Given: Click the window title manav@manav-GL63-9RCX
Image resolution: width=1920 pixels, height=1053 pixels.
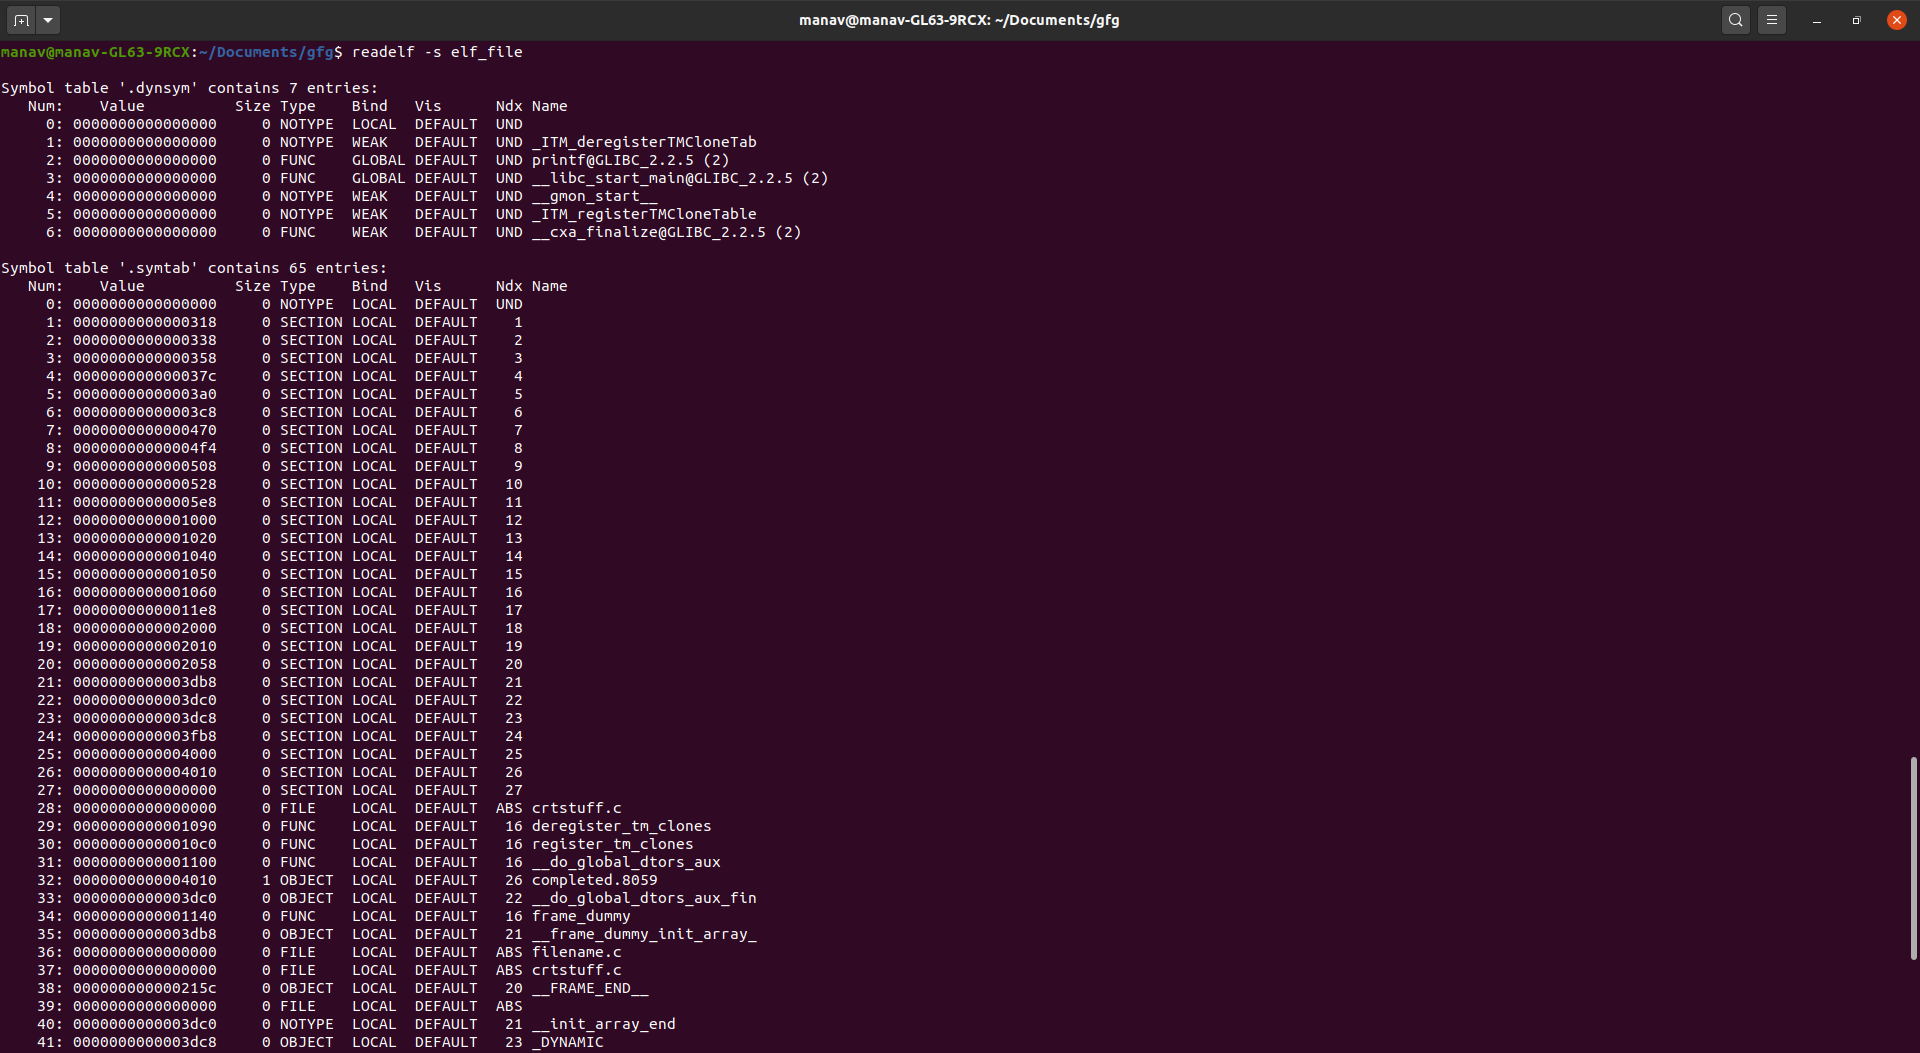Looking at the screenshot, I should pyautogui.click(x=959, y=20).
